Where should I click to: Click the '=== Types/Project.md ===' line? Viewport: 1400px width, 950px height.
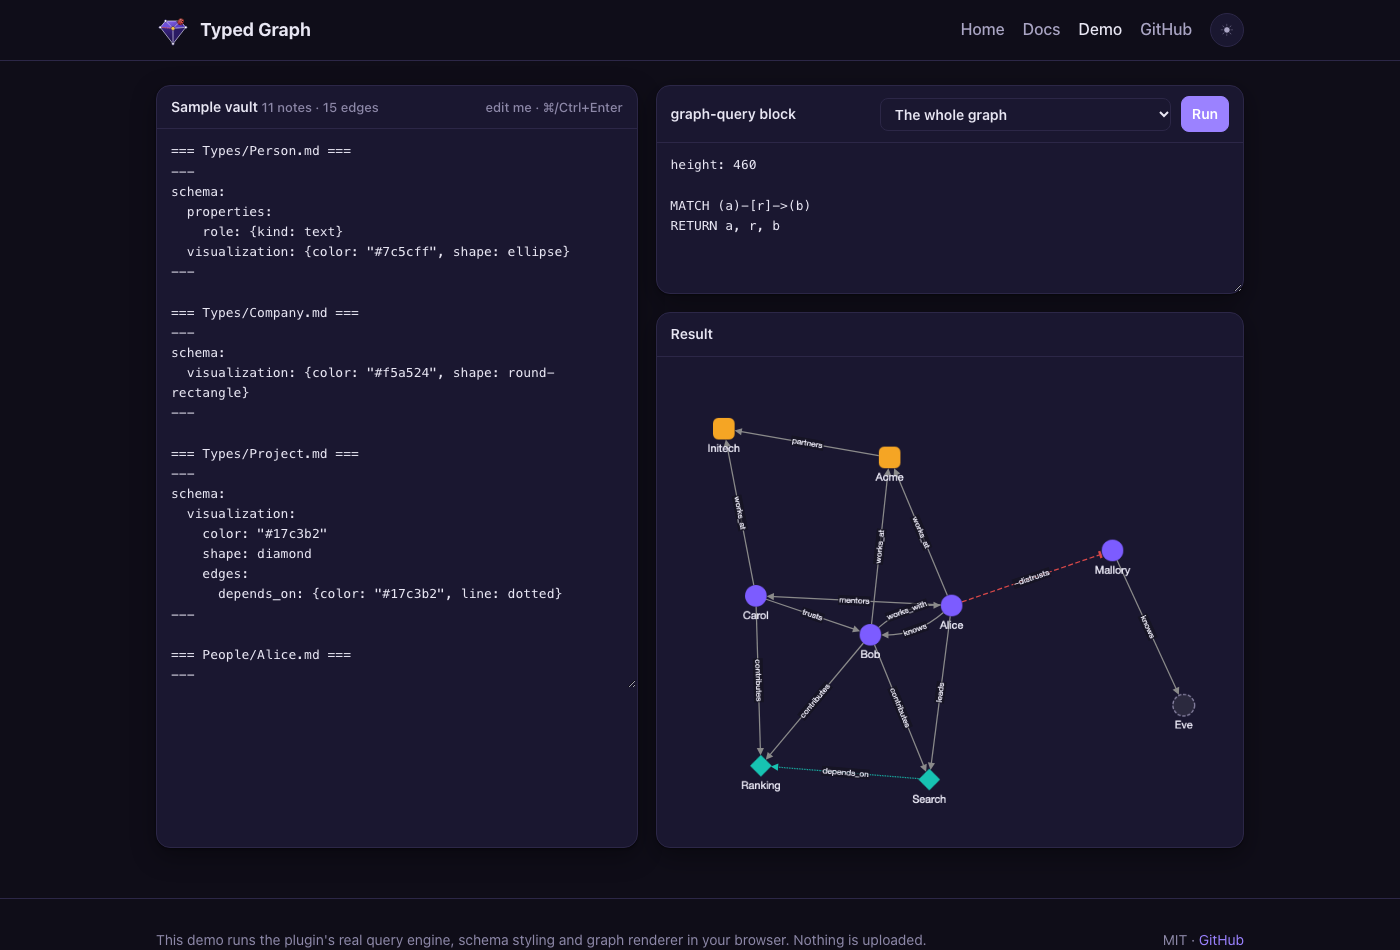[265, 454]
